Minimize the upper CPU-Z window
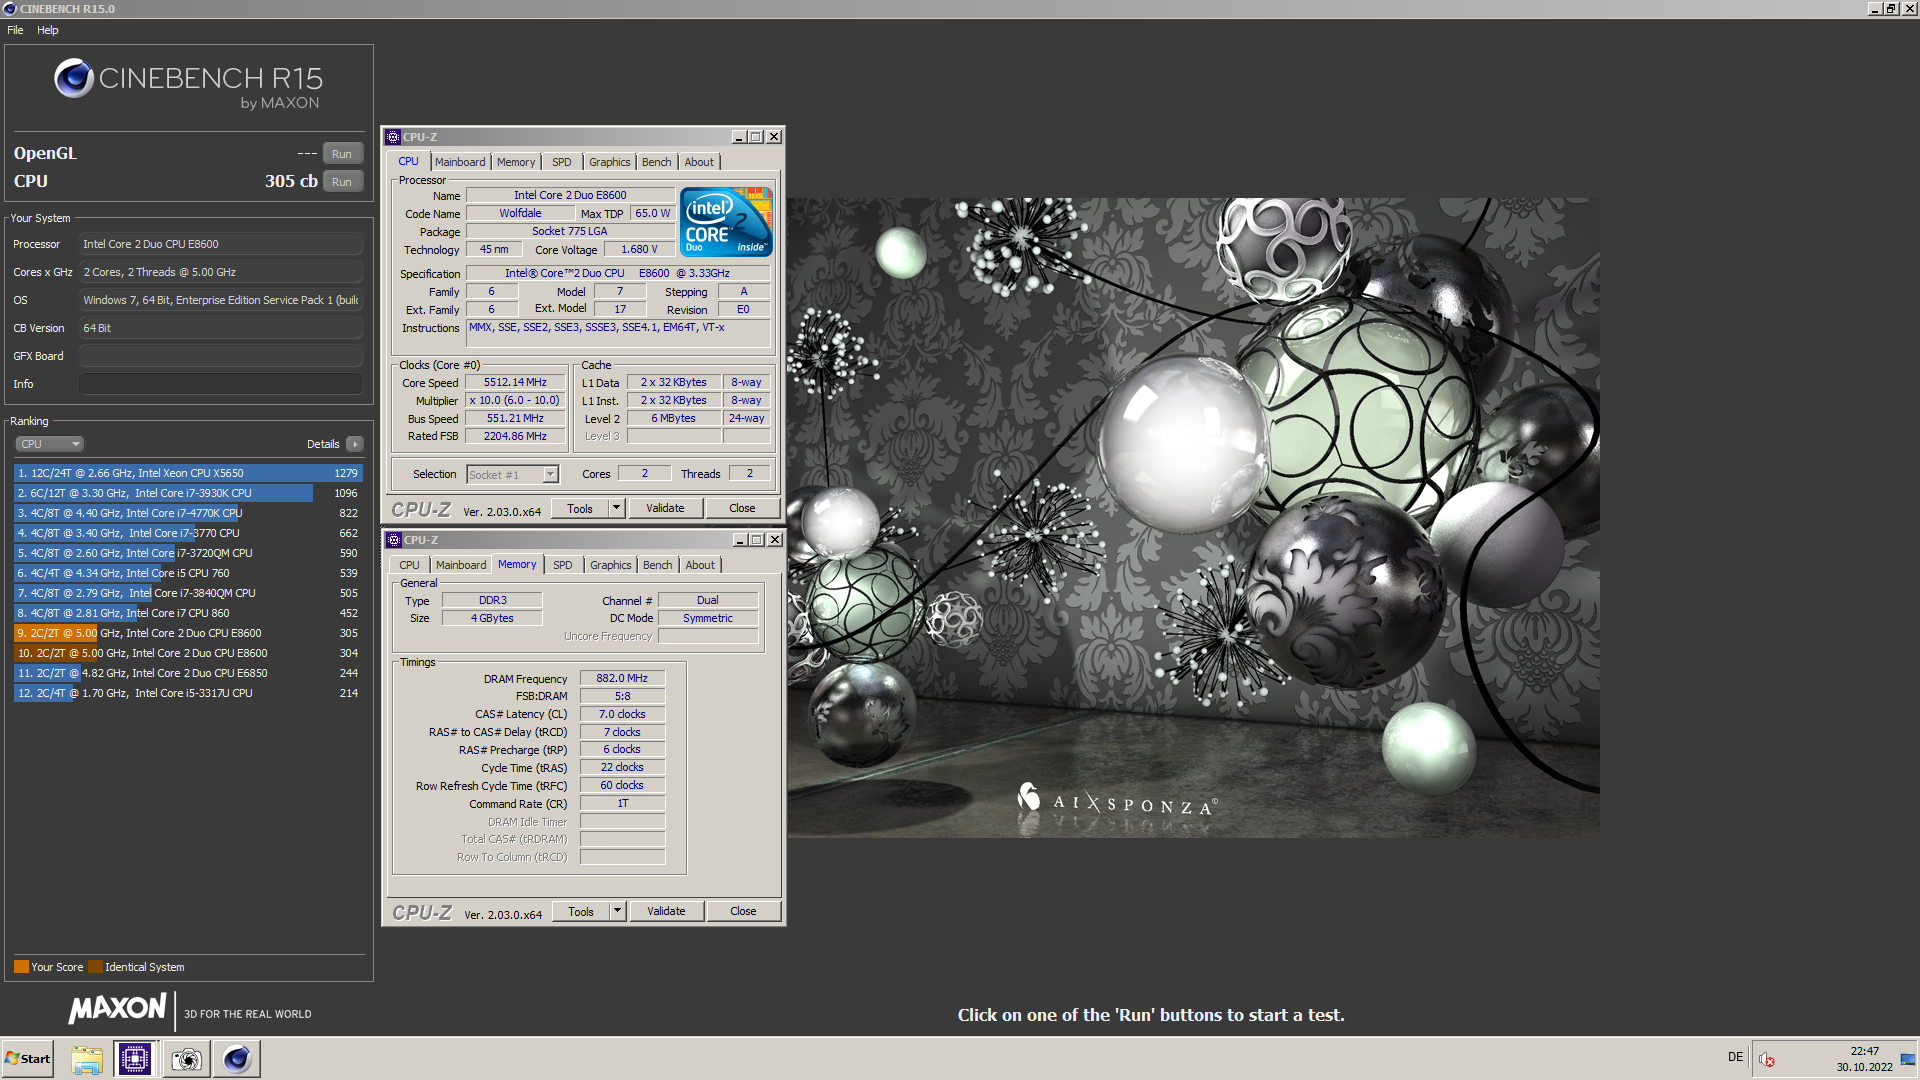The image size is (1920, 1080). (739, 137)
